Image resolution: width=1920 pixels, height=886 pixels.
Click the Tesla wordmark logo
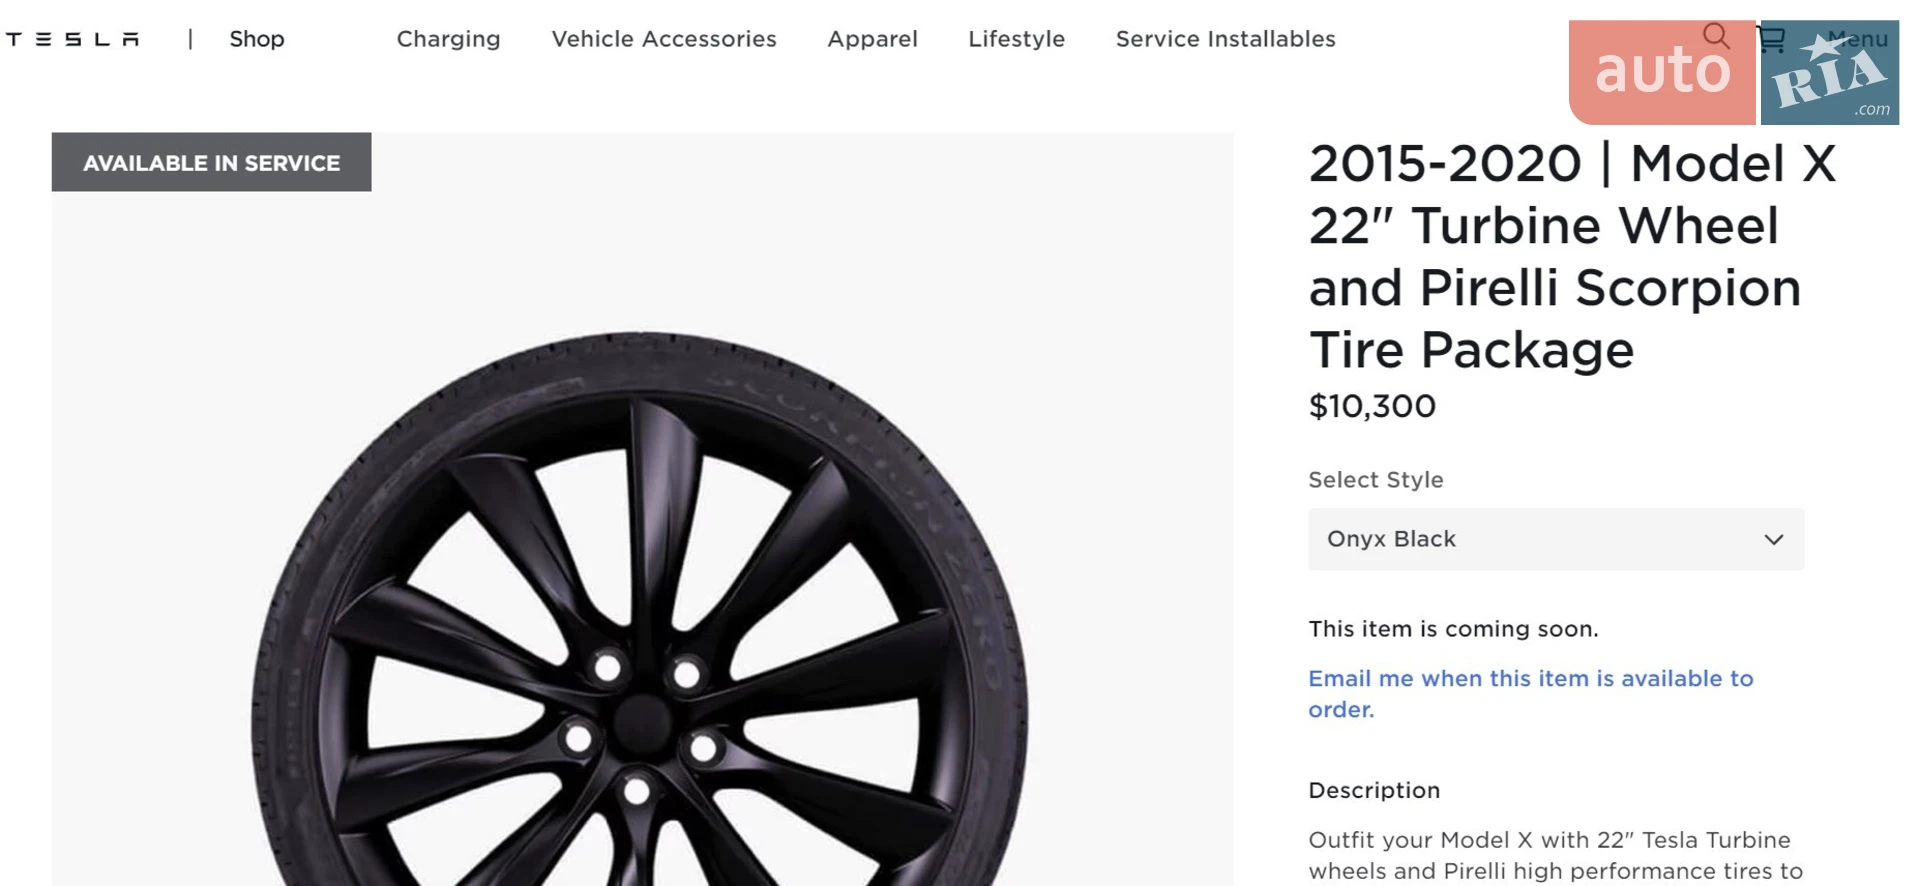tap(72, 39)
